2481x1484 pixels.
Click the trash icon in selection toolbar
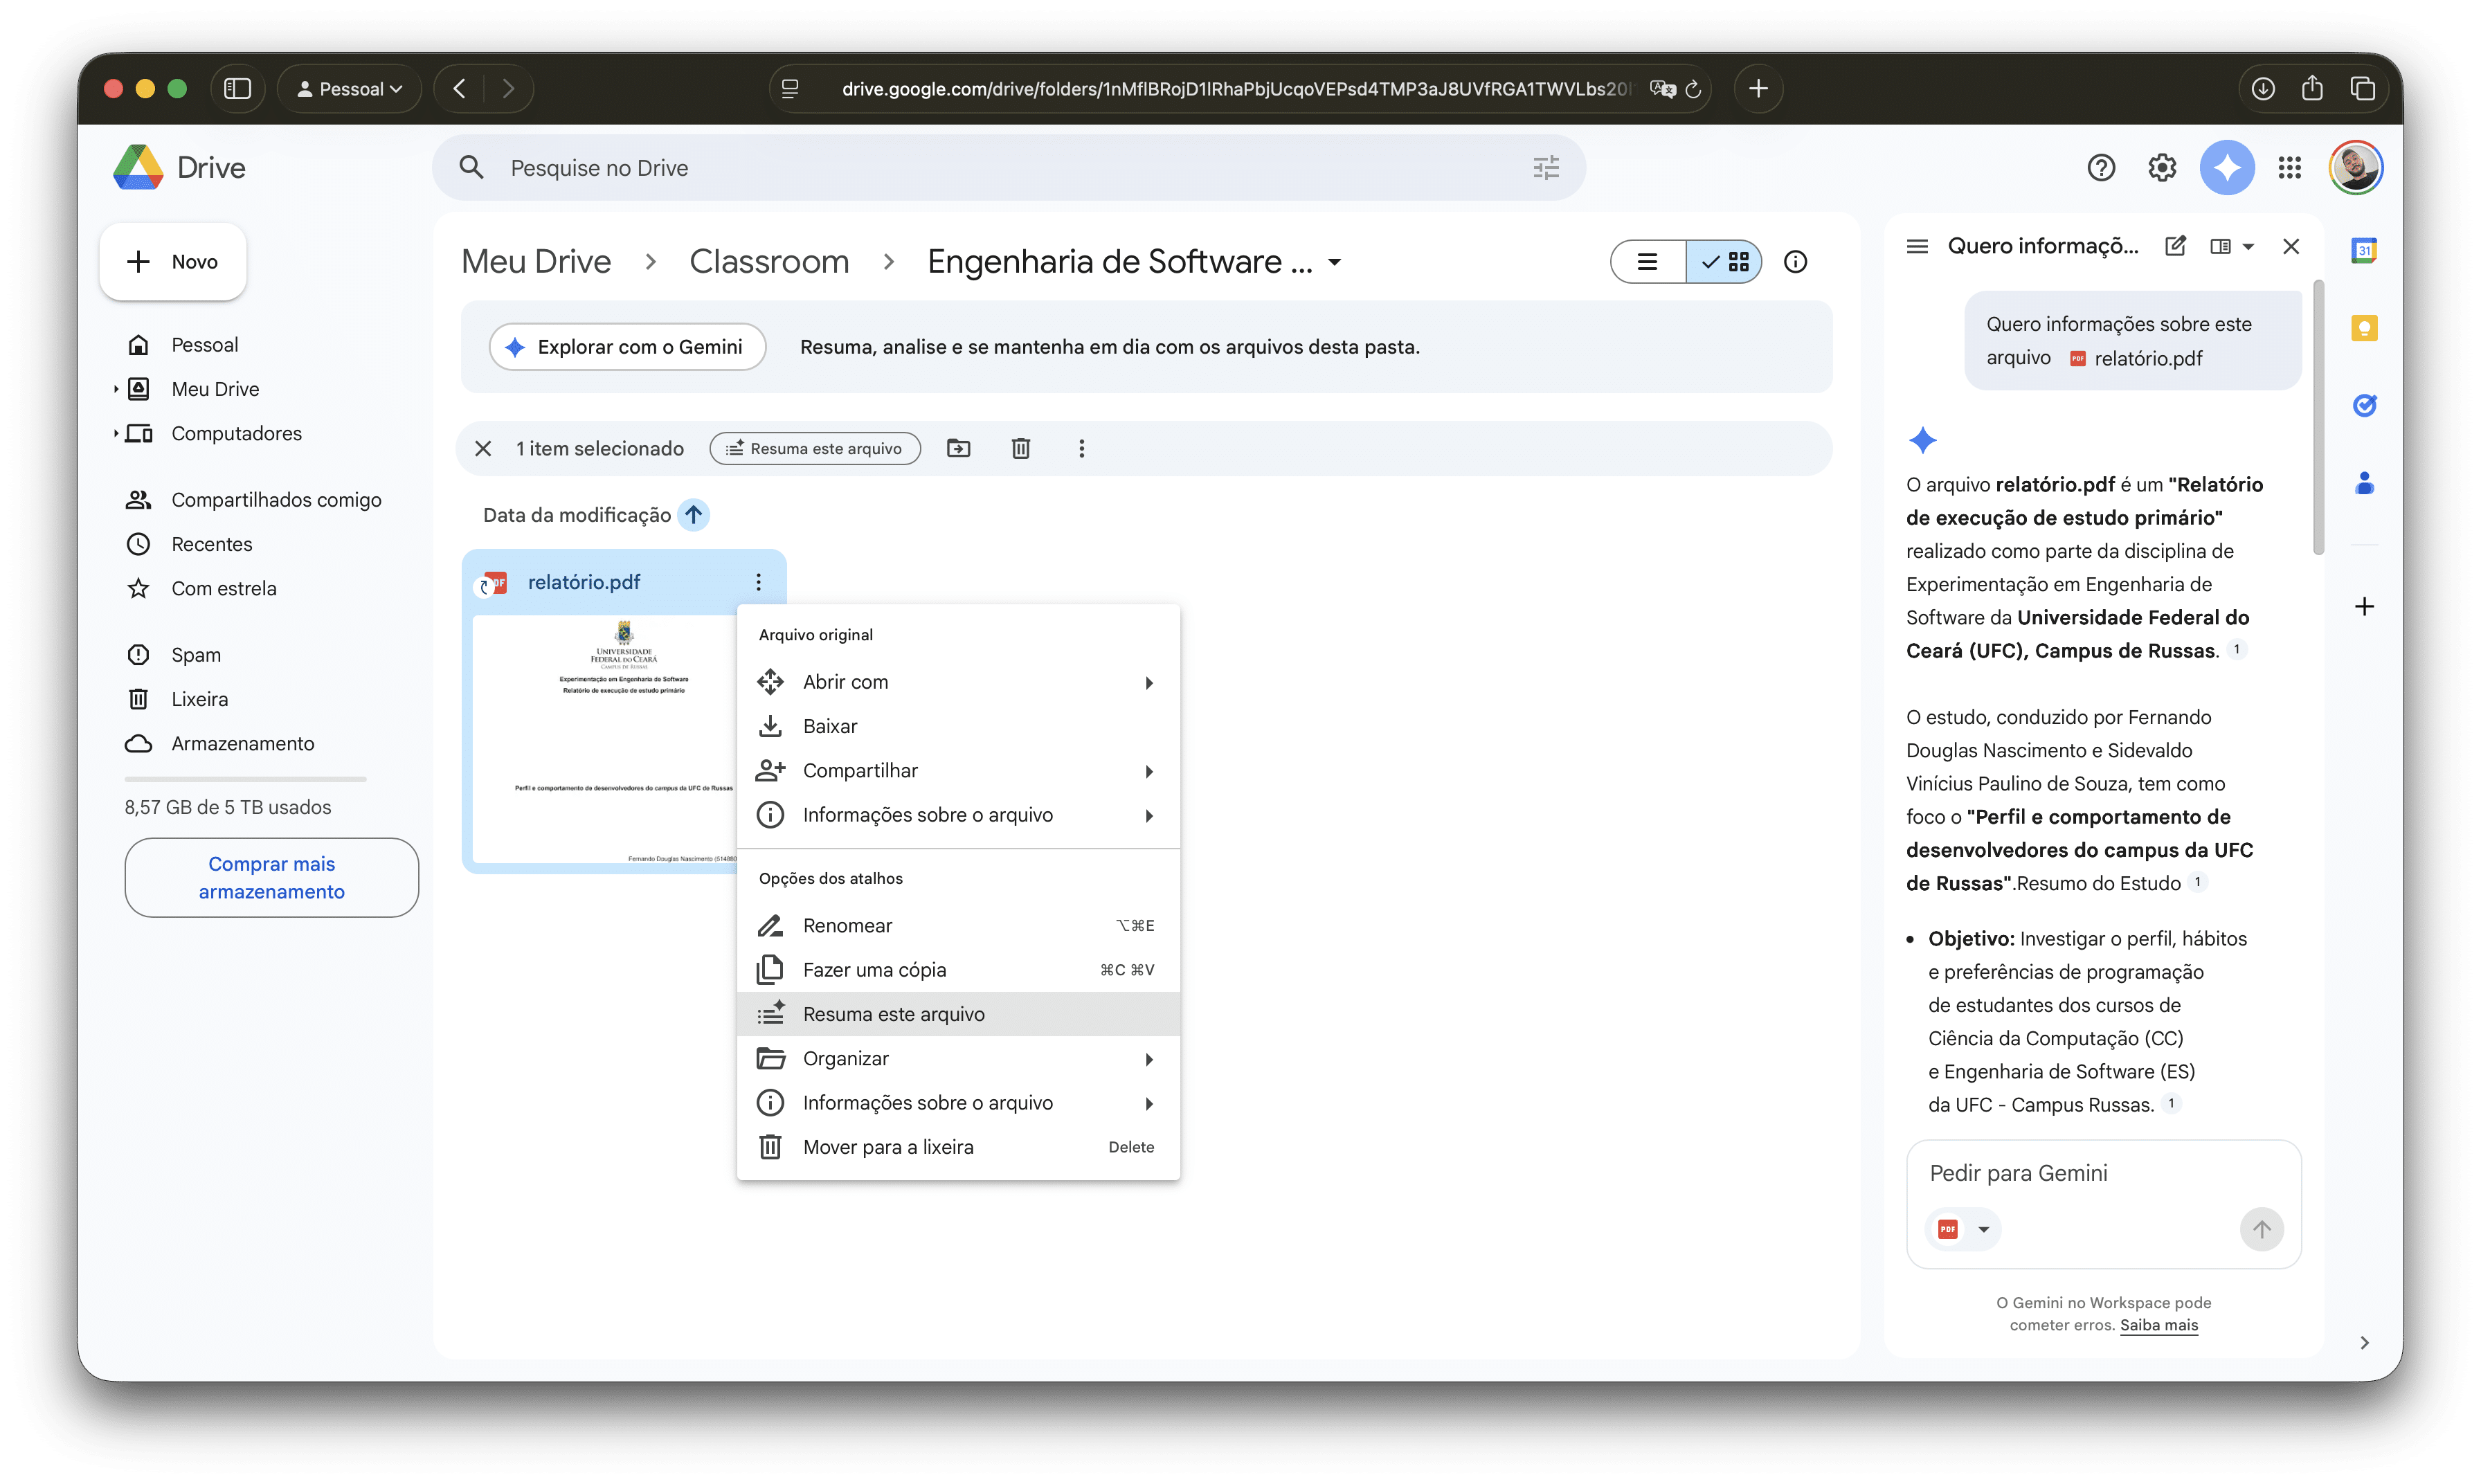(x=1020, y=448)
